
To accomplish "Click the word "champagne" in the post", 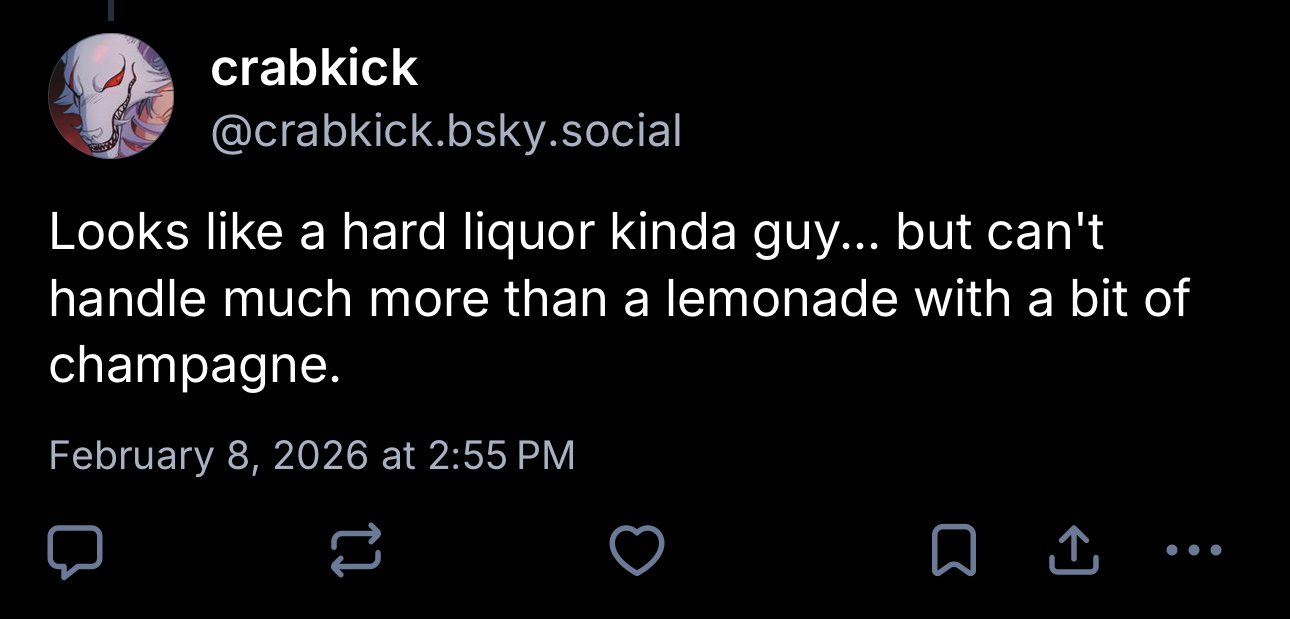I will (187, 367).
